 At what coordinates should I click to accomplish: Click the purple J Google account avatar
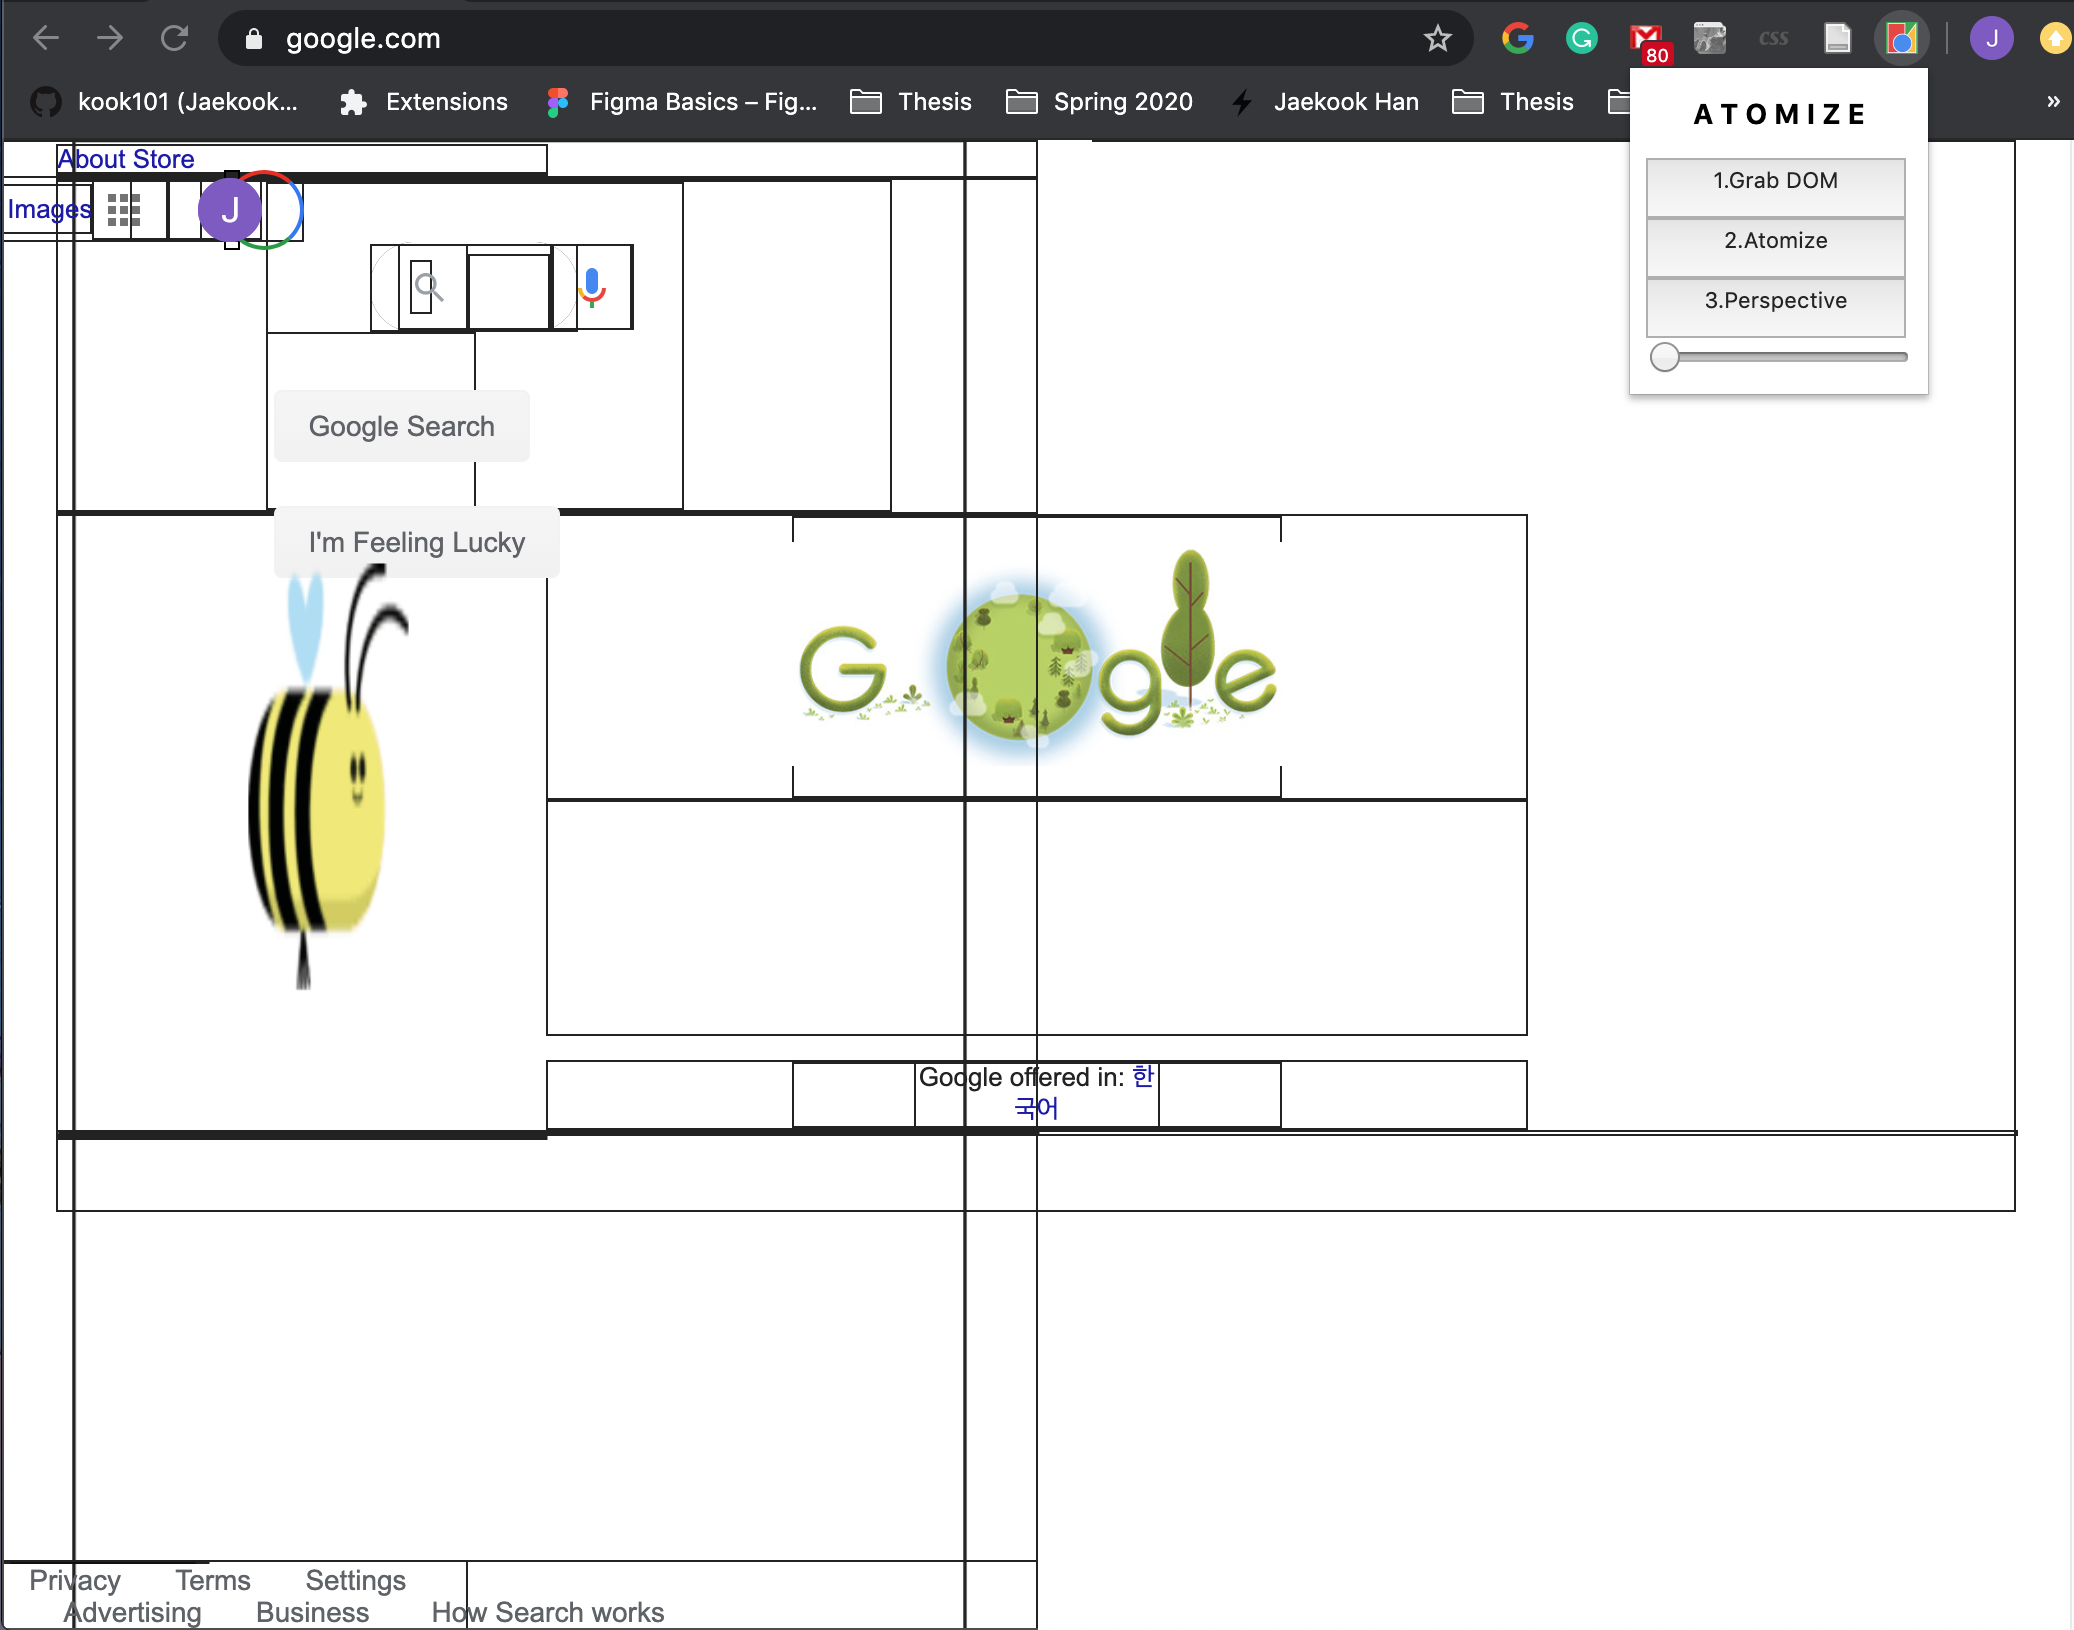[230, 210]
